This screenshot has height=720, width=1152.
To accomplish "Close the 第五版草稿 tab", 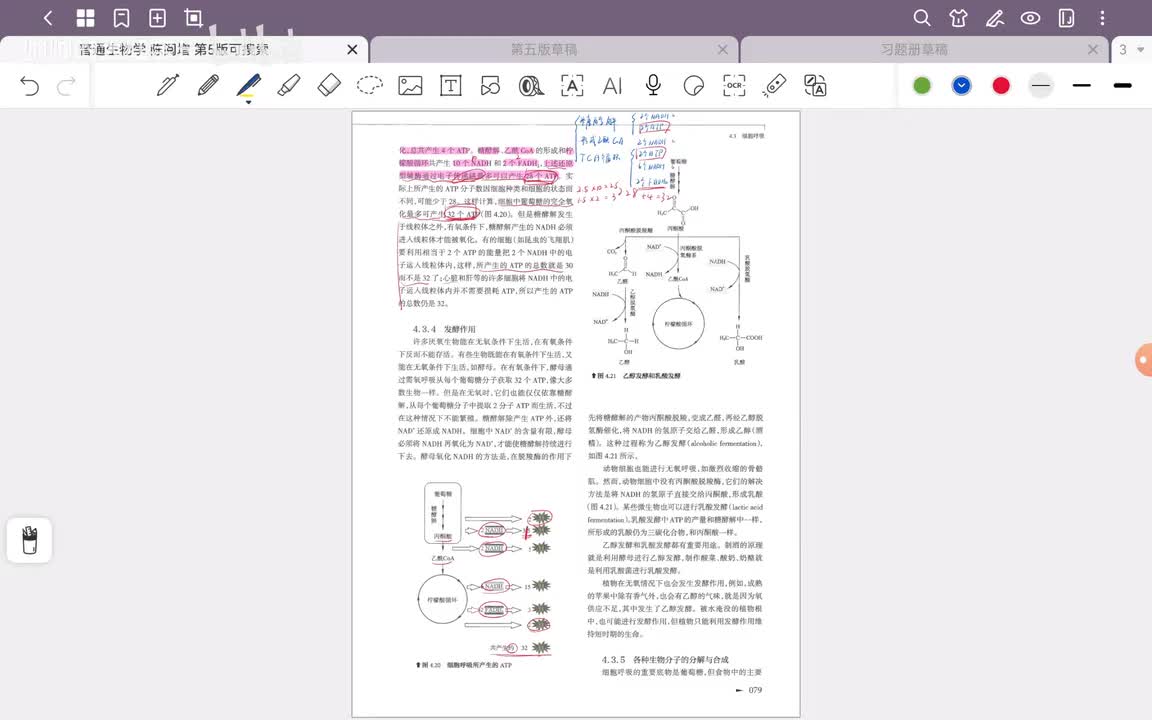I will click(x=723, y=49).
